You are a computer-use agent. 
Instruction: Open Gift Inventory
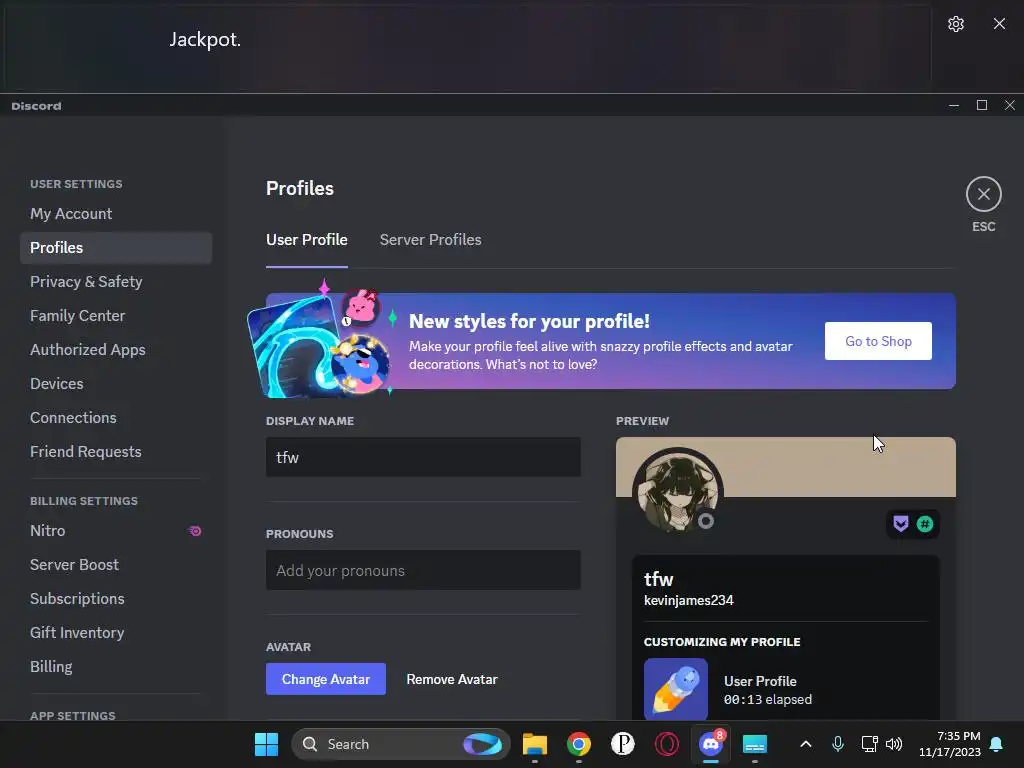[116, 633]
